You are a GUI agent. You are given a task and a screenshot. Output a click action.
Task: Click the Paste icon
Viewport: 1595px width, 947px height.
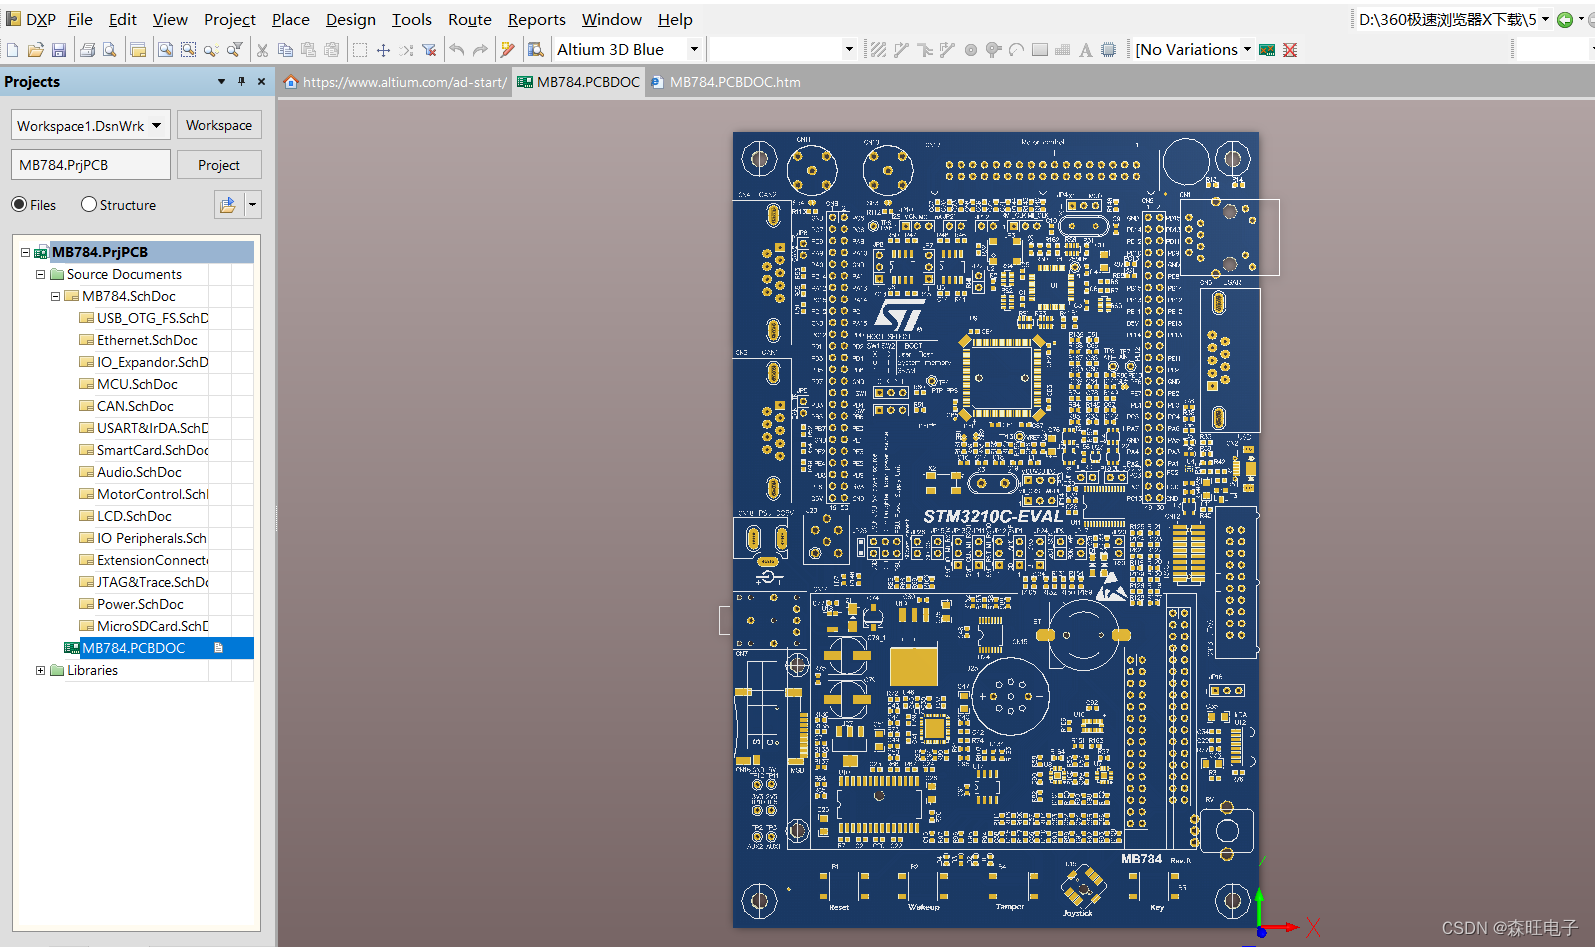coord(308,50)
